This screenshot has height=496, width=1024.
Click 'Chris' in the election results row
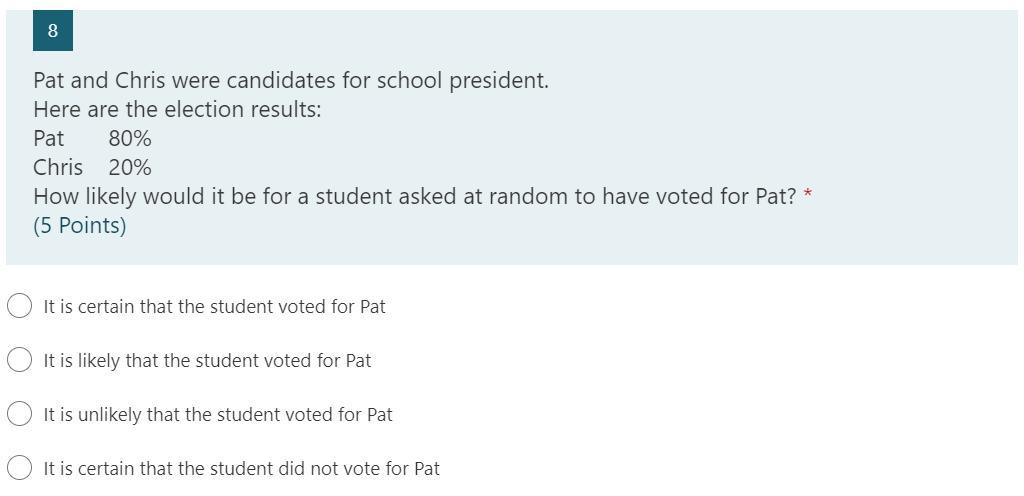pyautogui.click(x=58, y=168)
